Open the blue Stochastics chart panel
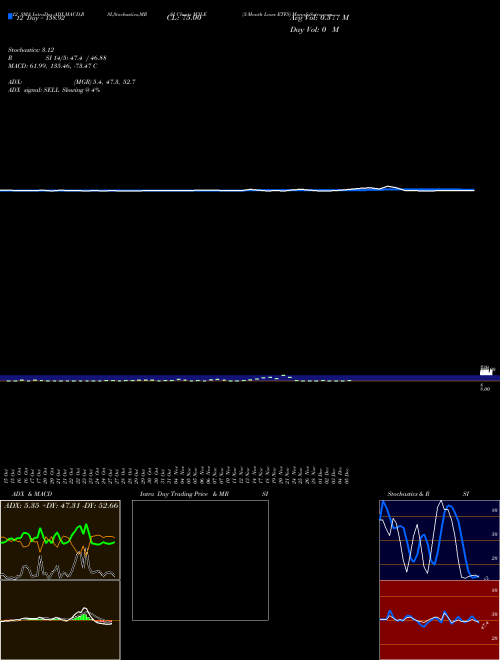This screenshot has height=660, width=500. click(439, 540)
